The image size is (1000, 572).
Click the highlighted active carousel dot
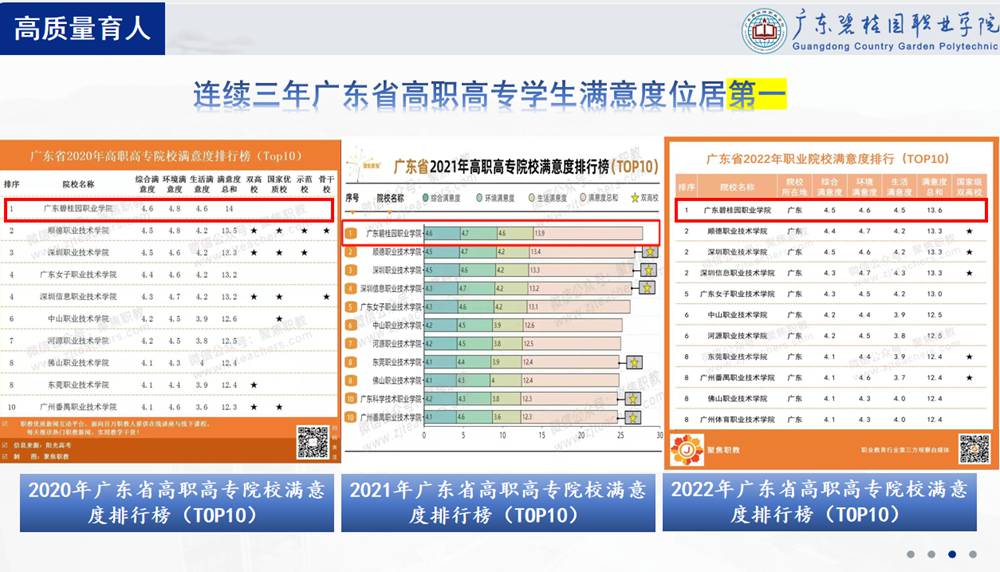click(952, 554)
